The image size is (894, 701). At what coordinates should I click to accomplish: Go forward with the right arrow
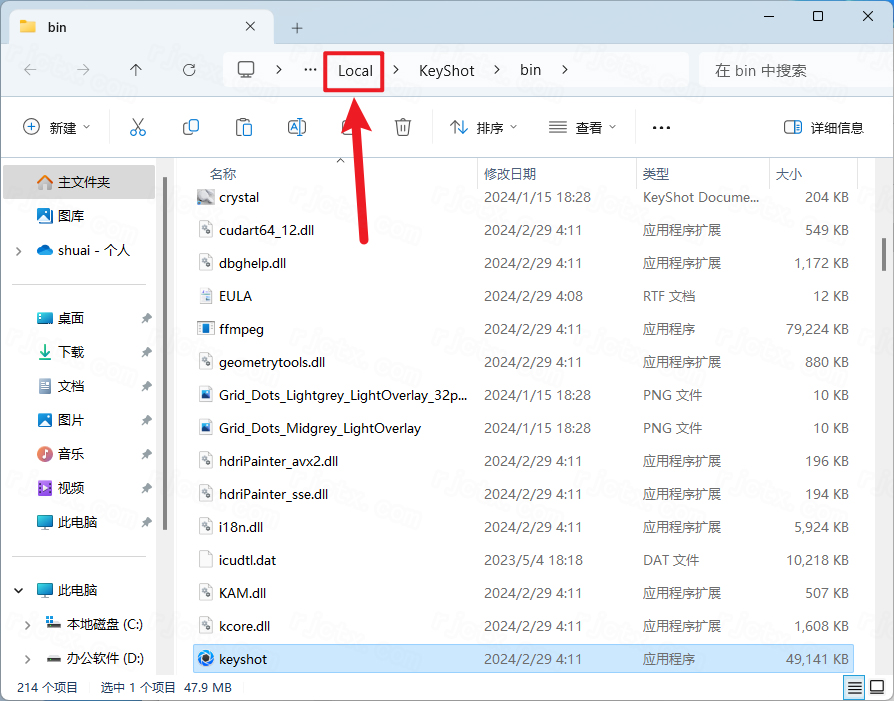pyautogui.click(x=83, y=70)
